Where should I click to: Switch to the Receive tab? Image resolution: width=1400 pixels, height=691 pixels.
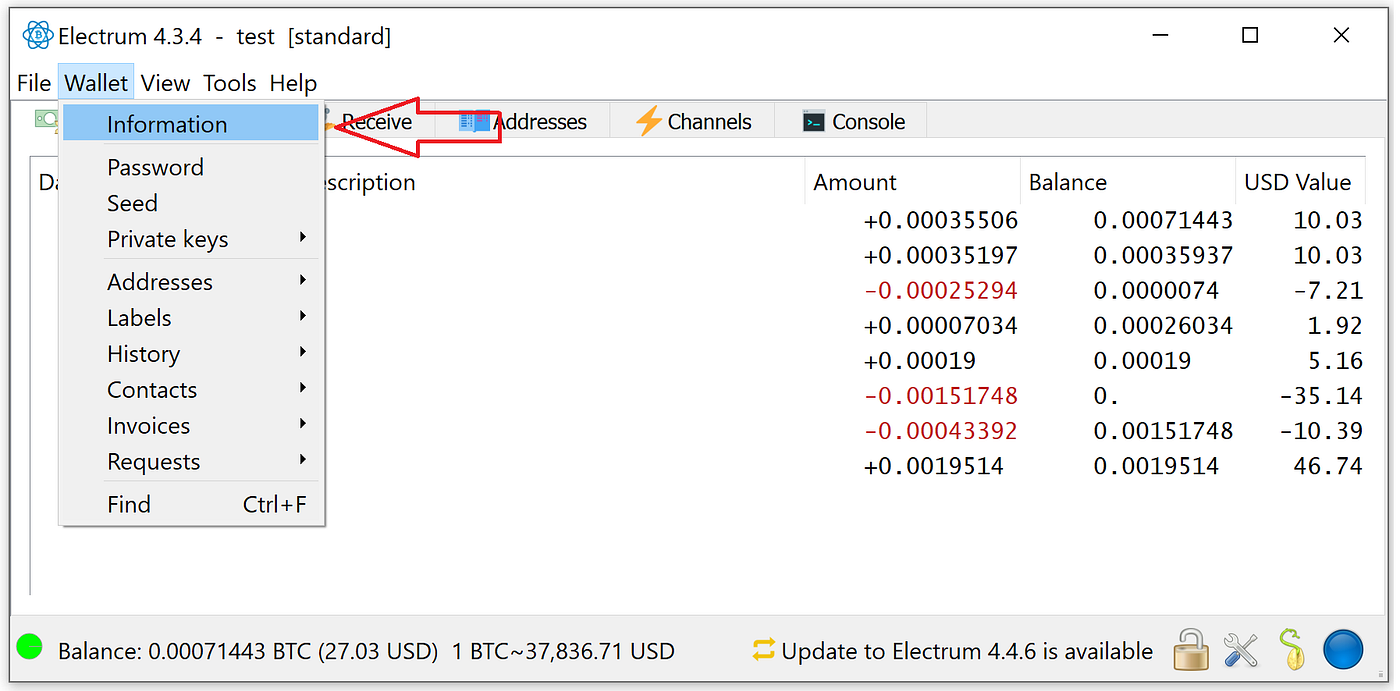[x=376, y=122]
